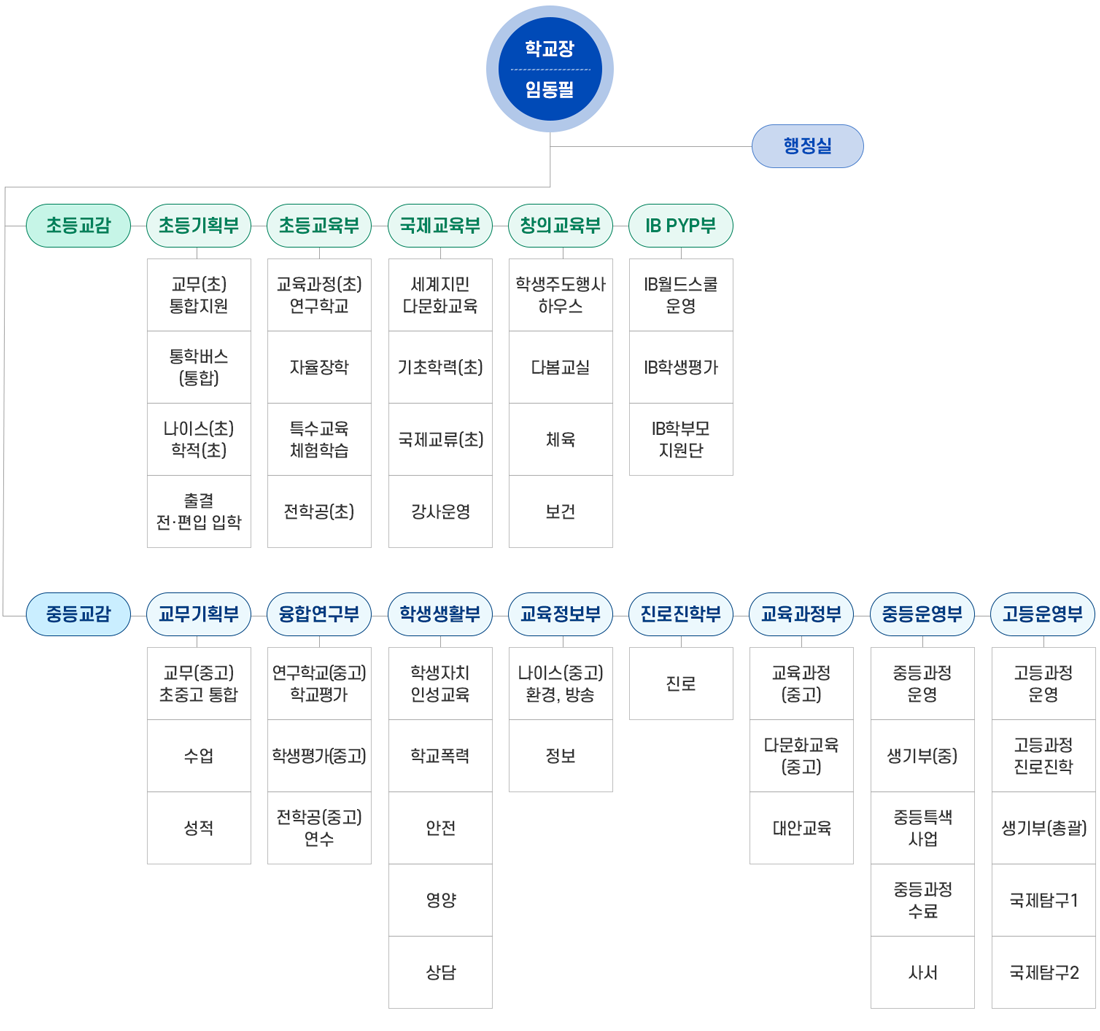Select the 다봄교실 cell
Viewport: 1100px width, 1031px height.
coord(560,367)
